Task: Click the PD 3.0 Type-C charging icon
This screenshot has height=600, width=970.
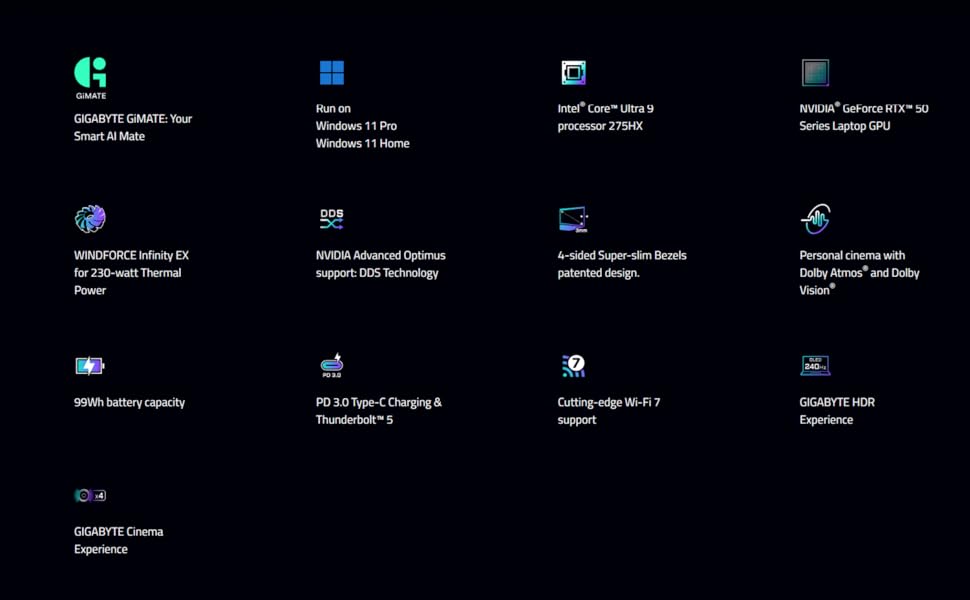Action: (332, 366)
